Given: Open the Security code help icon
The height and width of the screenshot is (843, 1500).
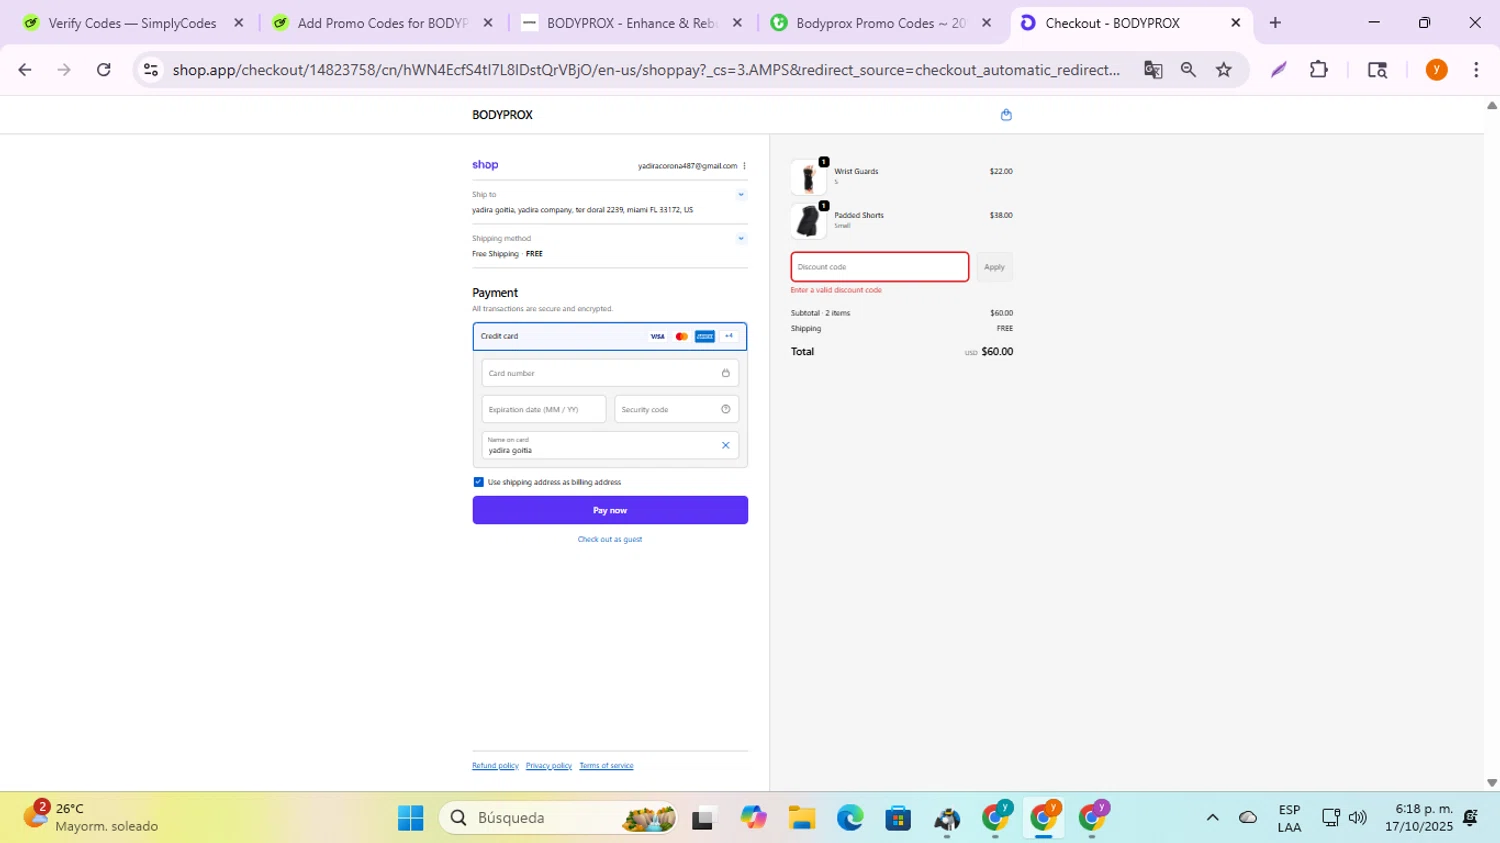Looking at the screenshot, I should click(x=726, y=409).
